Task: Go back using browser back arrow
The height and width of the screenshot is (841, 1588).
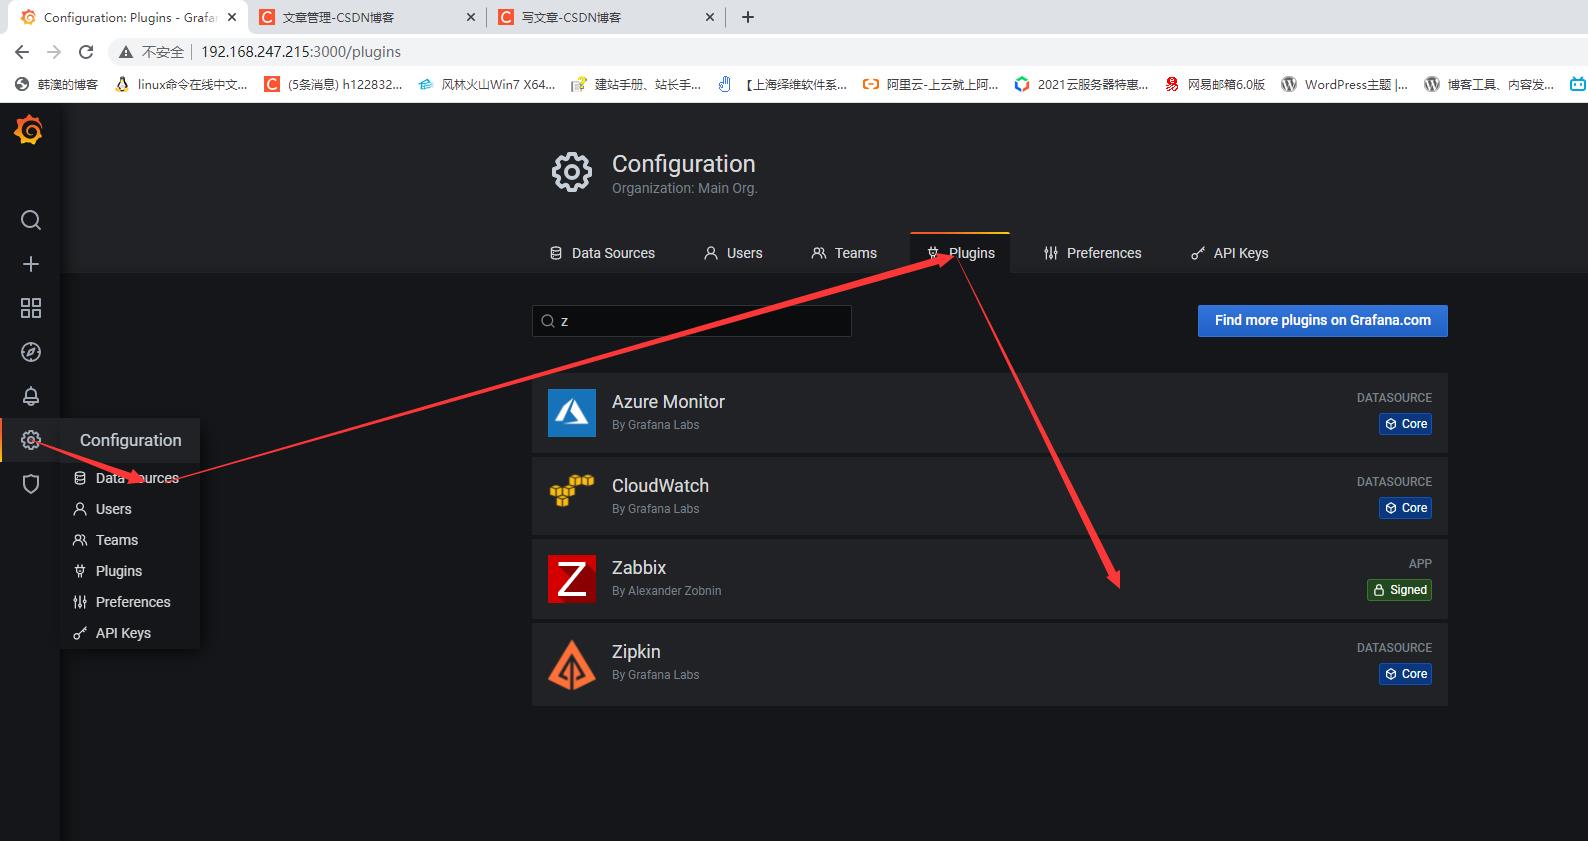Action: click(x=22, y=52)
